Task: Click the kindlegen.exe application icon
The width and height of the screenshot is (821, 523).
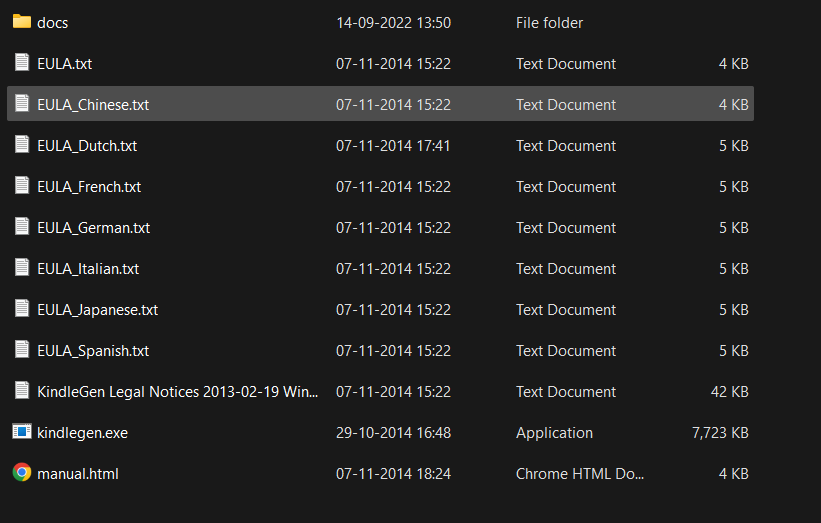Action: 21,431
